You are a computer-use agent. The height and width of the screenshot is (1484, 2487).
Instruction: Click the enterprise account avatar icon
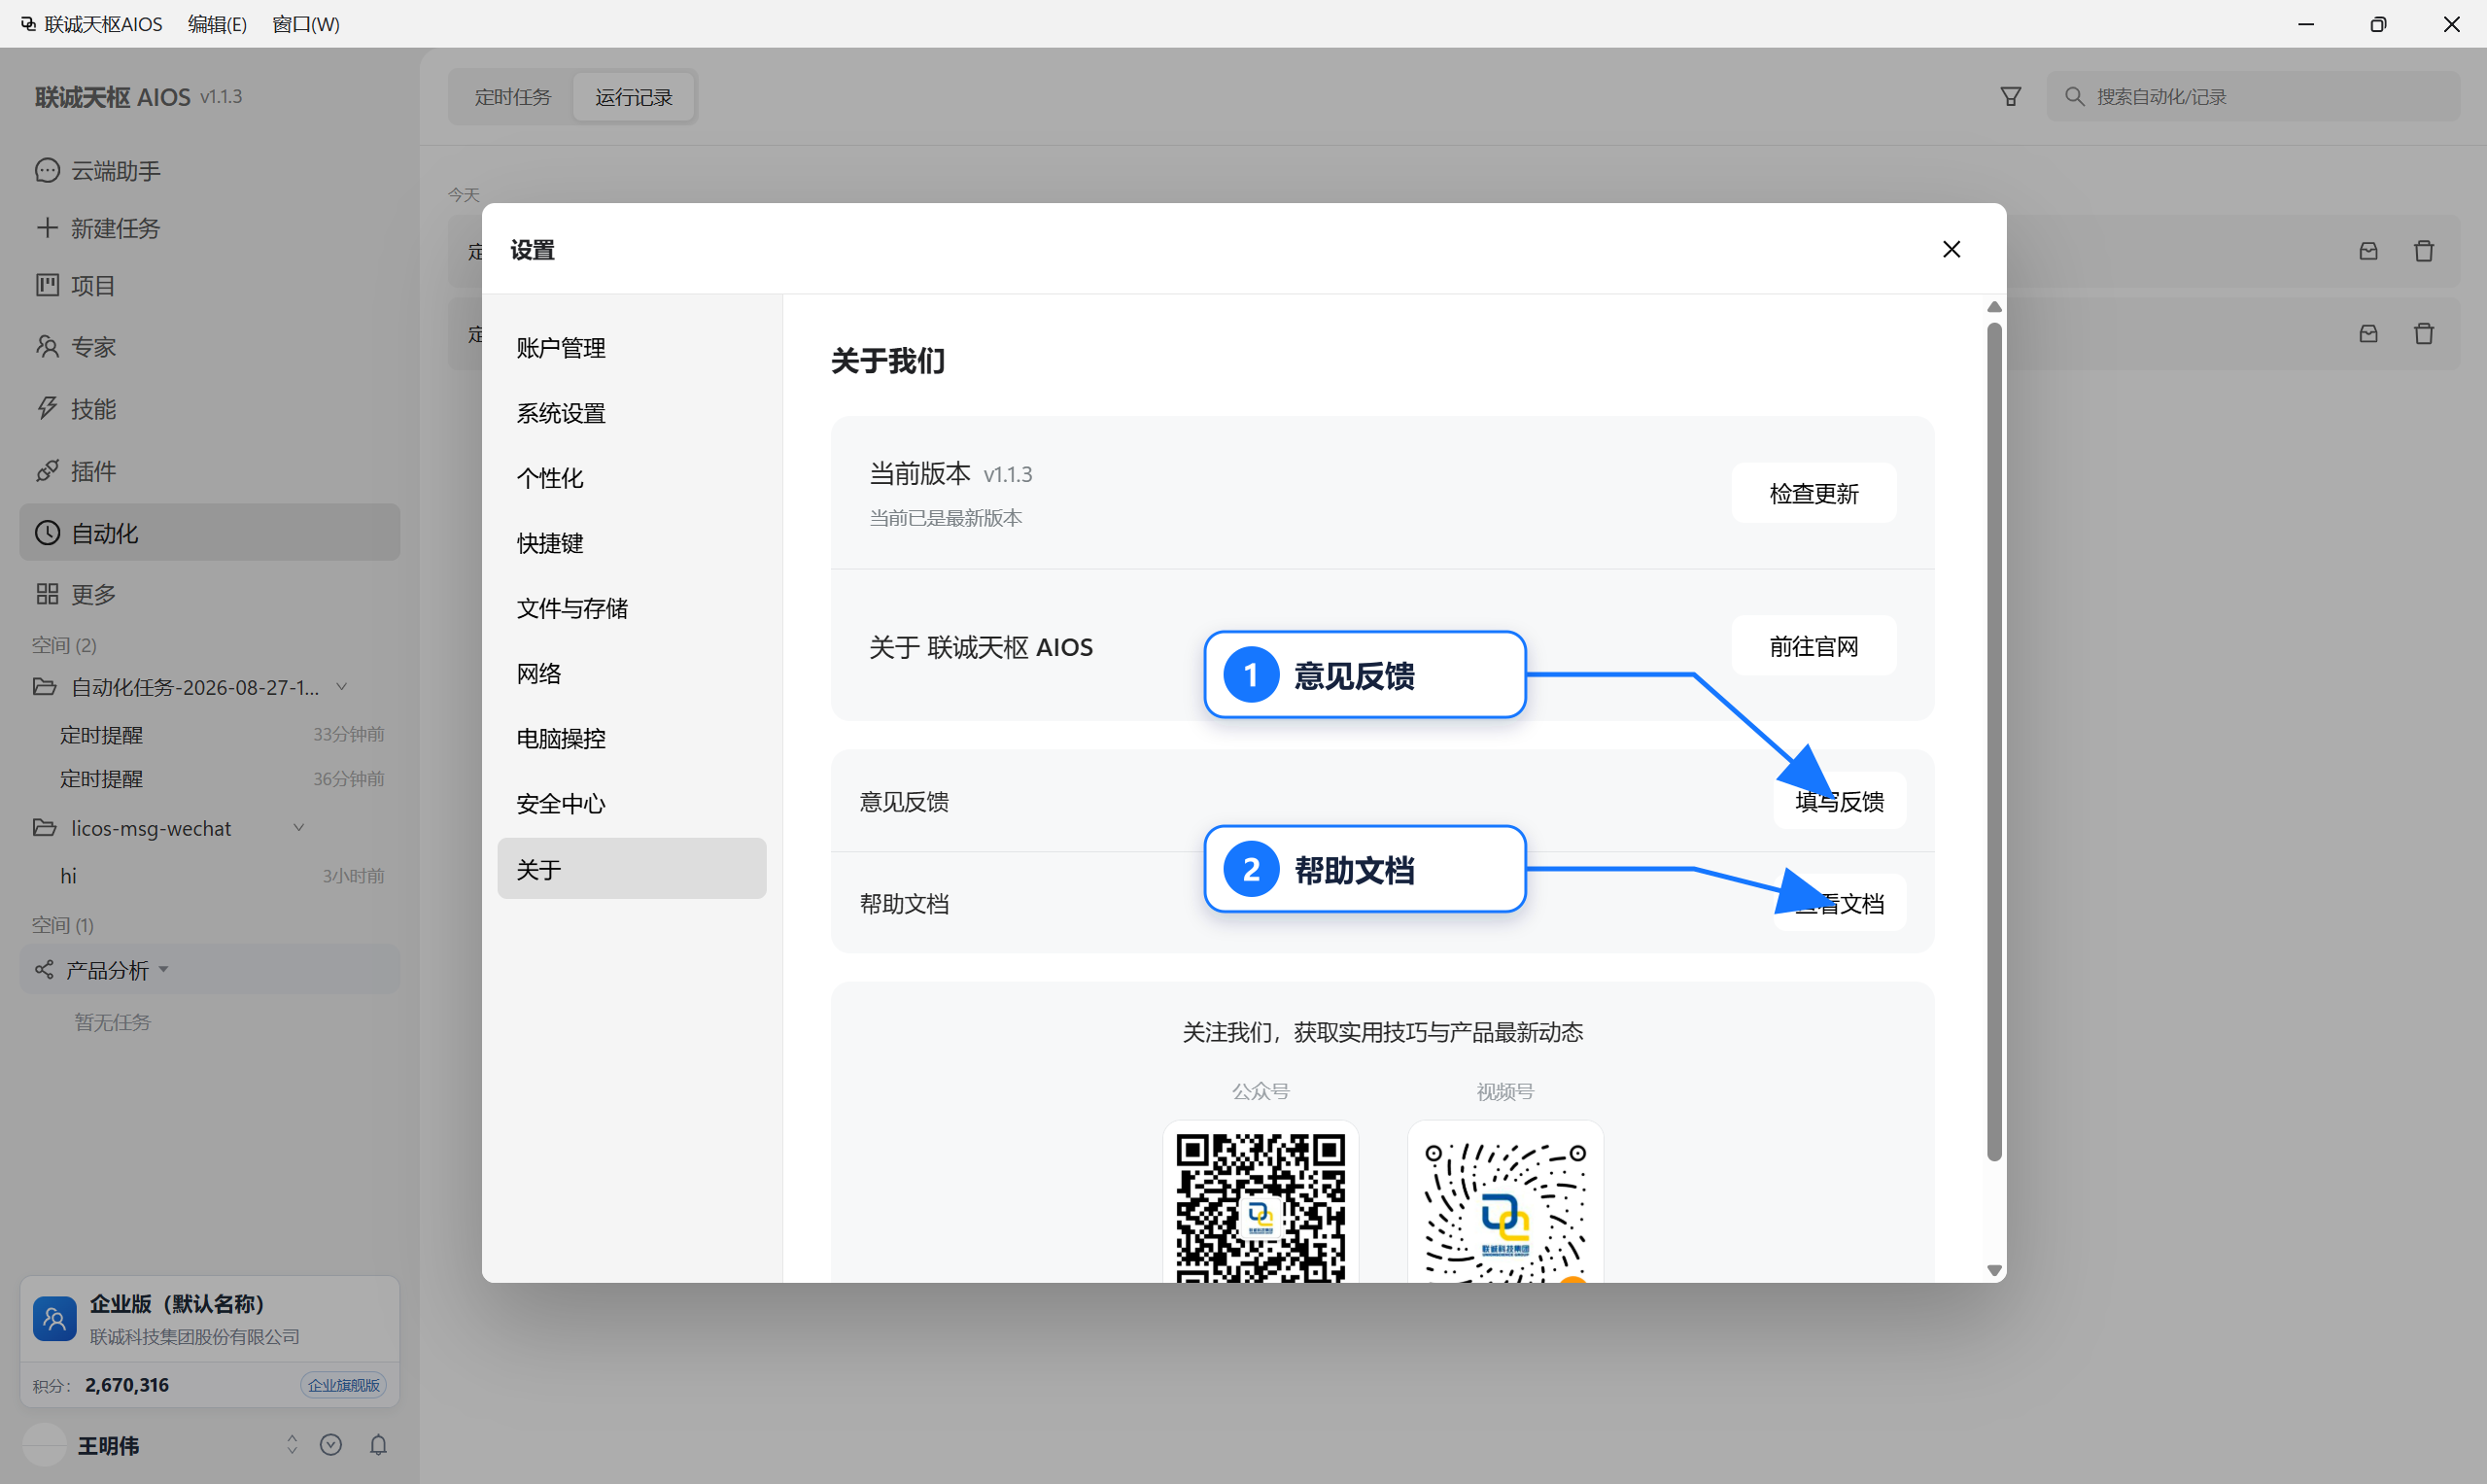[x=55, y=1319]
